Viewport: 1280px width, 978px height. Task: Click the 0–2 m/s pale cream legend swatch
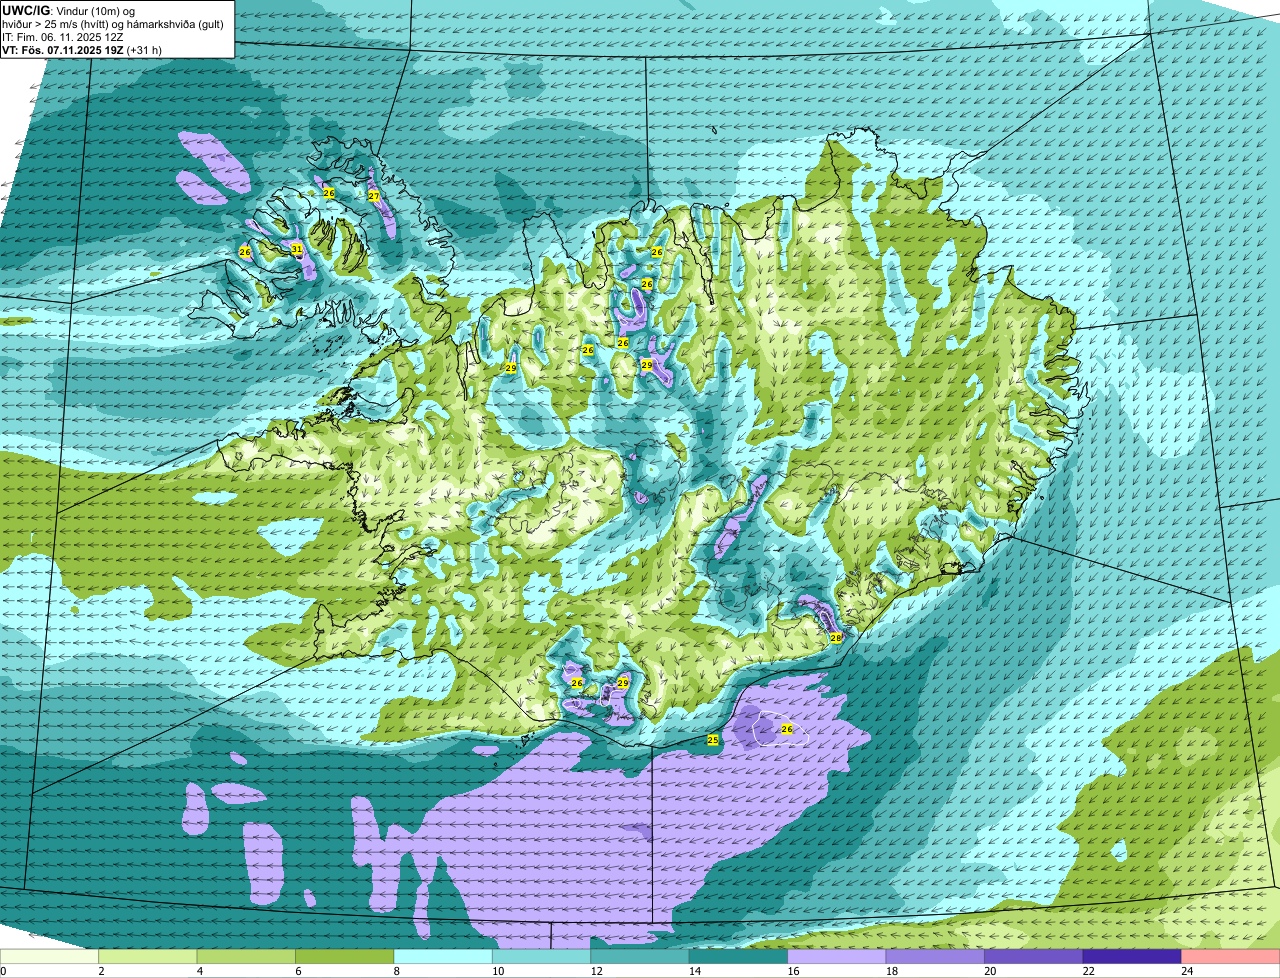coord(49,957)
